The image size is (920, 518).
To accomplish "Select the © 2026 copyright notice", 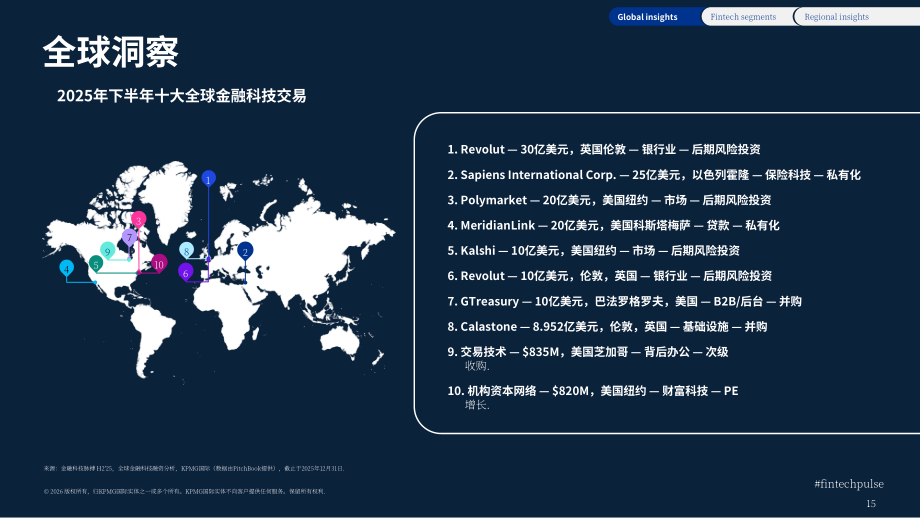I will pyautogui.click(x=185, y=491).
